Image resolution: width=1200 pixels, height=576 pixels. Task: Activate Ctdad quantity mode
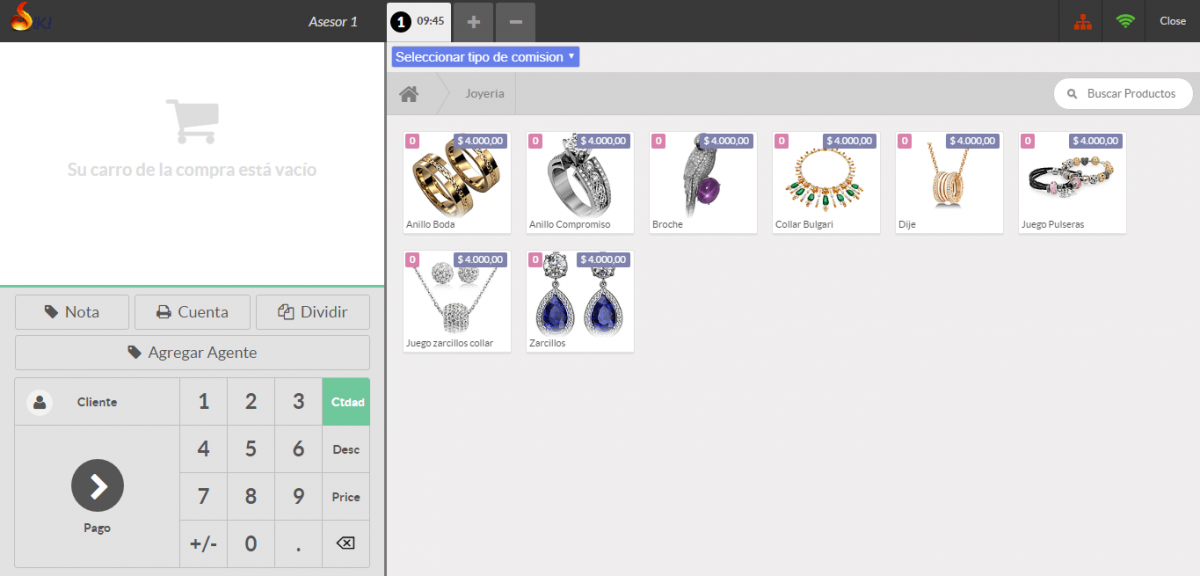[345, 402]
